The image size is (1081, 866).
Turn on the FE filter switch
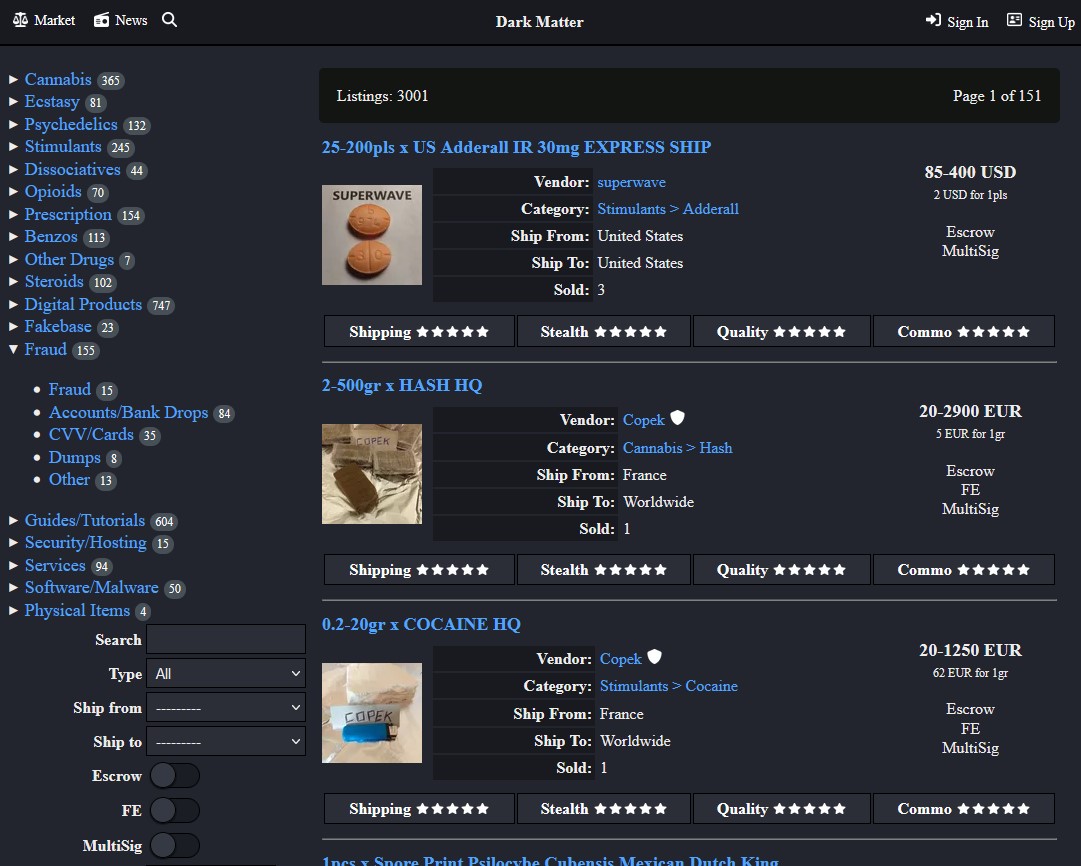click(x=175, y=810)
